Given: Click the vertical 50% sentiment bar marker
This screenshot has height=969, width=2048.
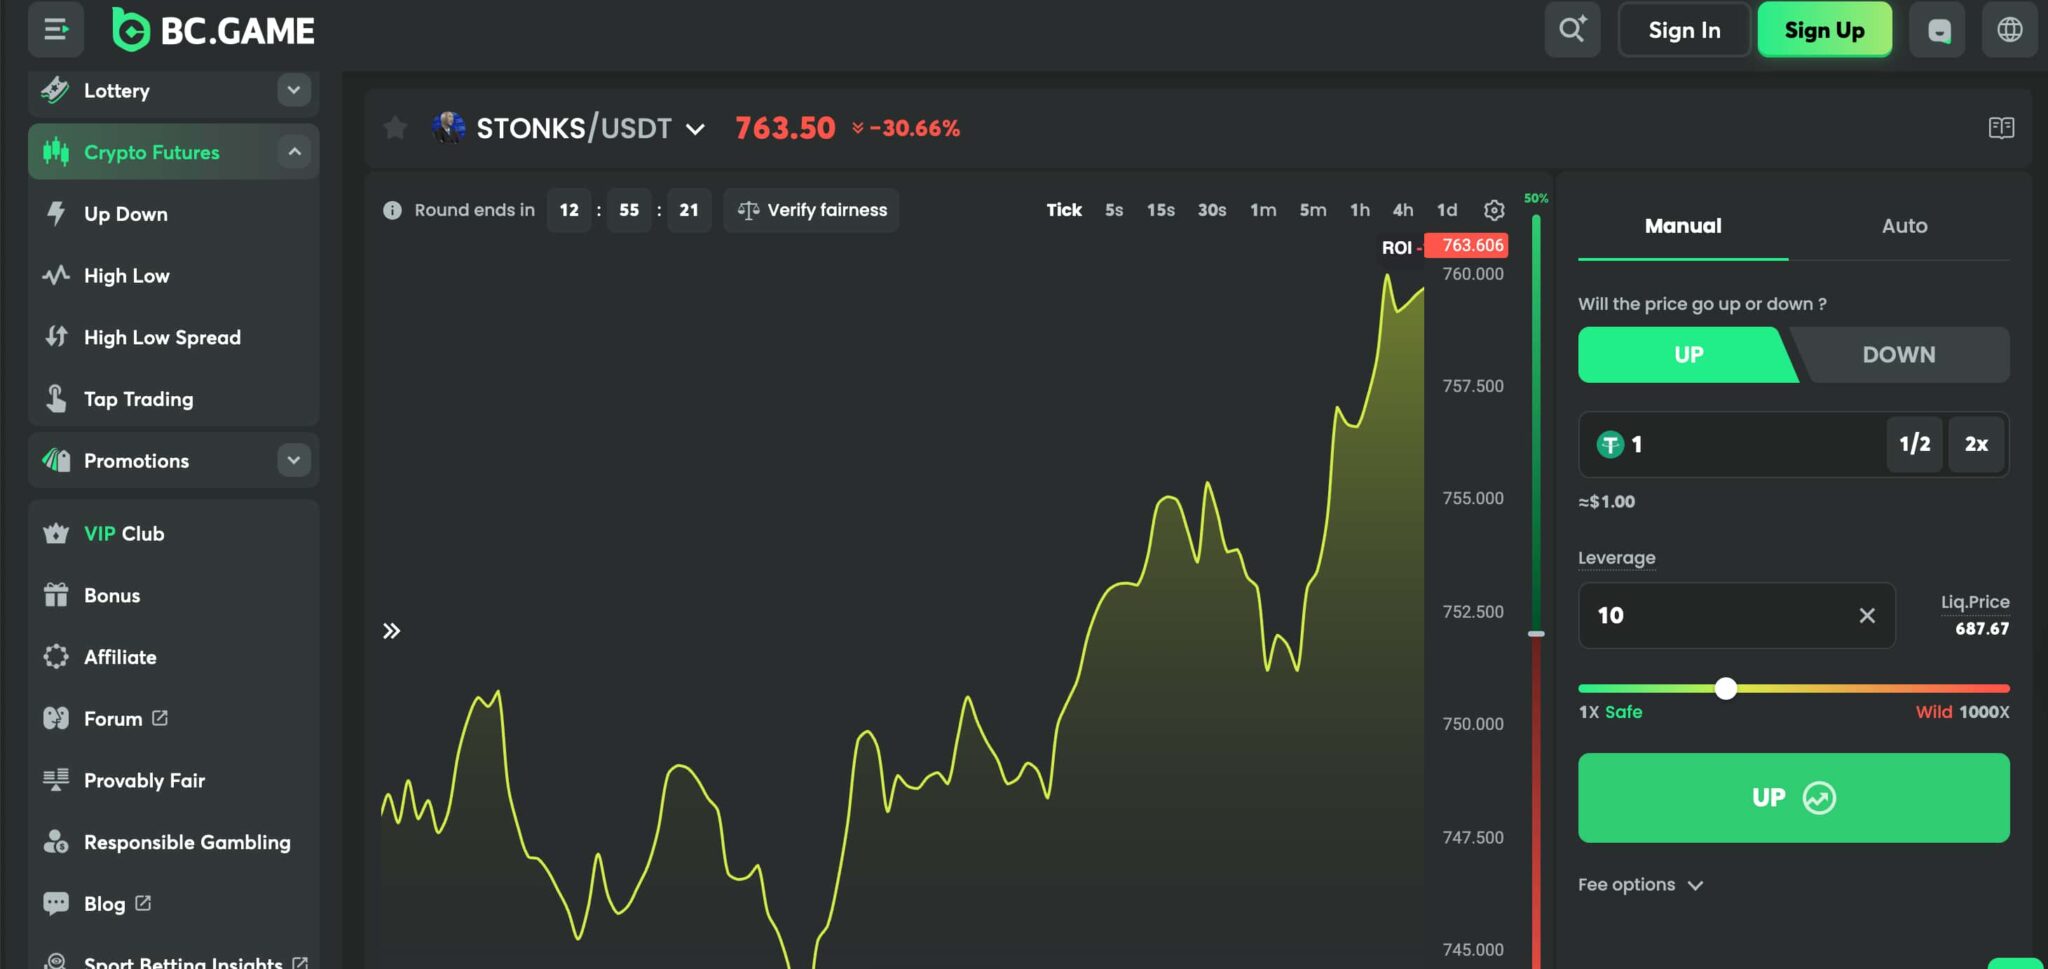Looking at the screenshot, I should tap(1537, 634).
